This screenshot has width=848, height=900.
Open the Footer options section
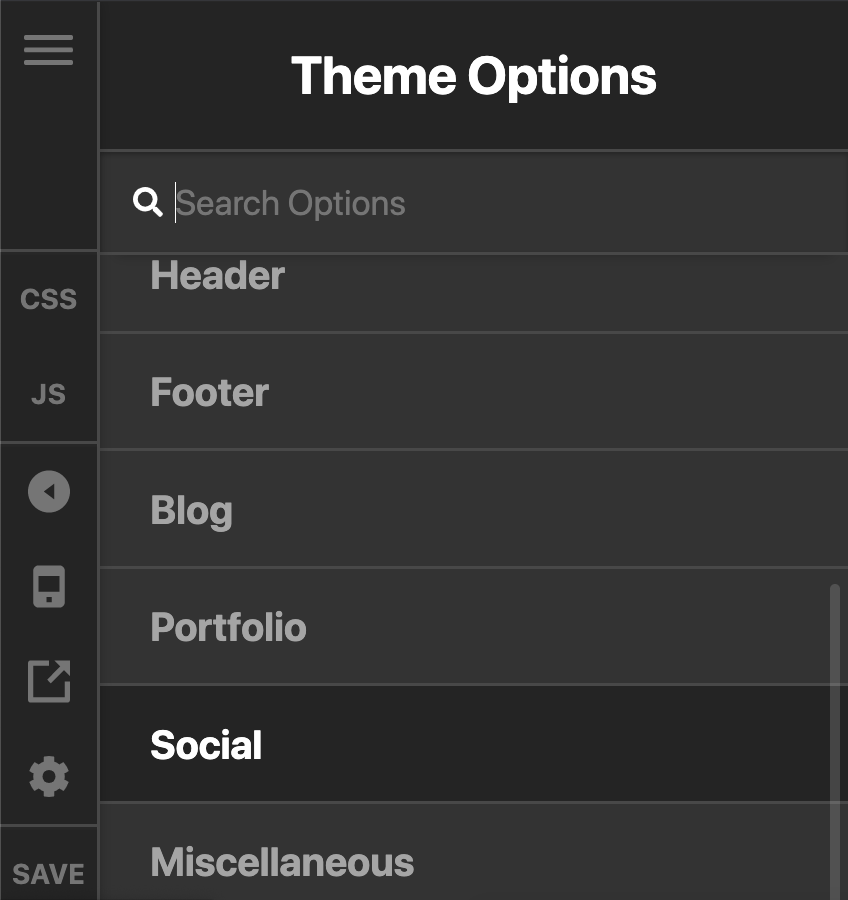coord(474,392)
